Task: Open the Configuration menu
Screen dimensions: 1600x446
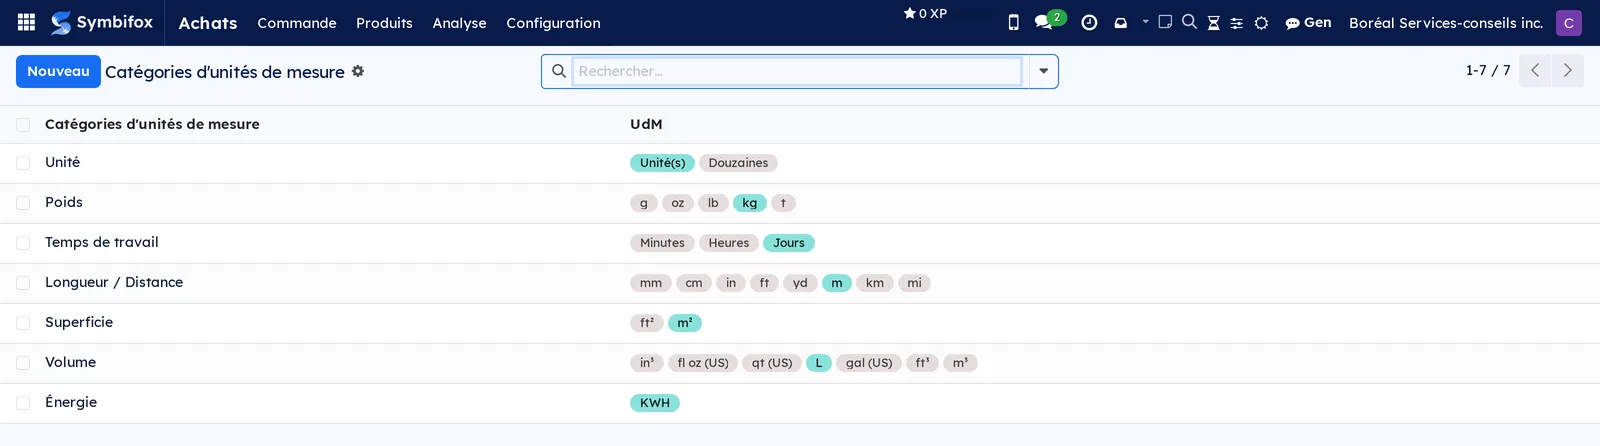Action: tap(553, 22)
